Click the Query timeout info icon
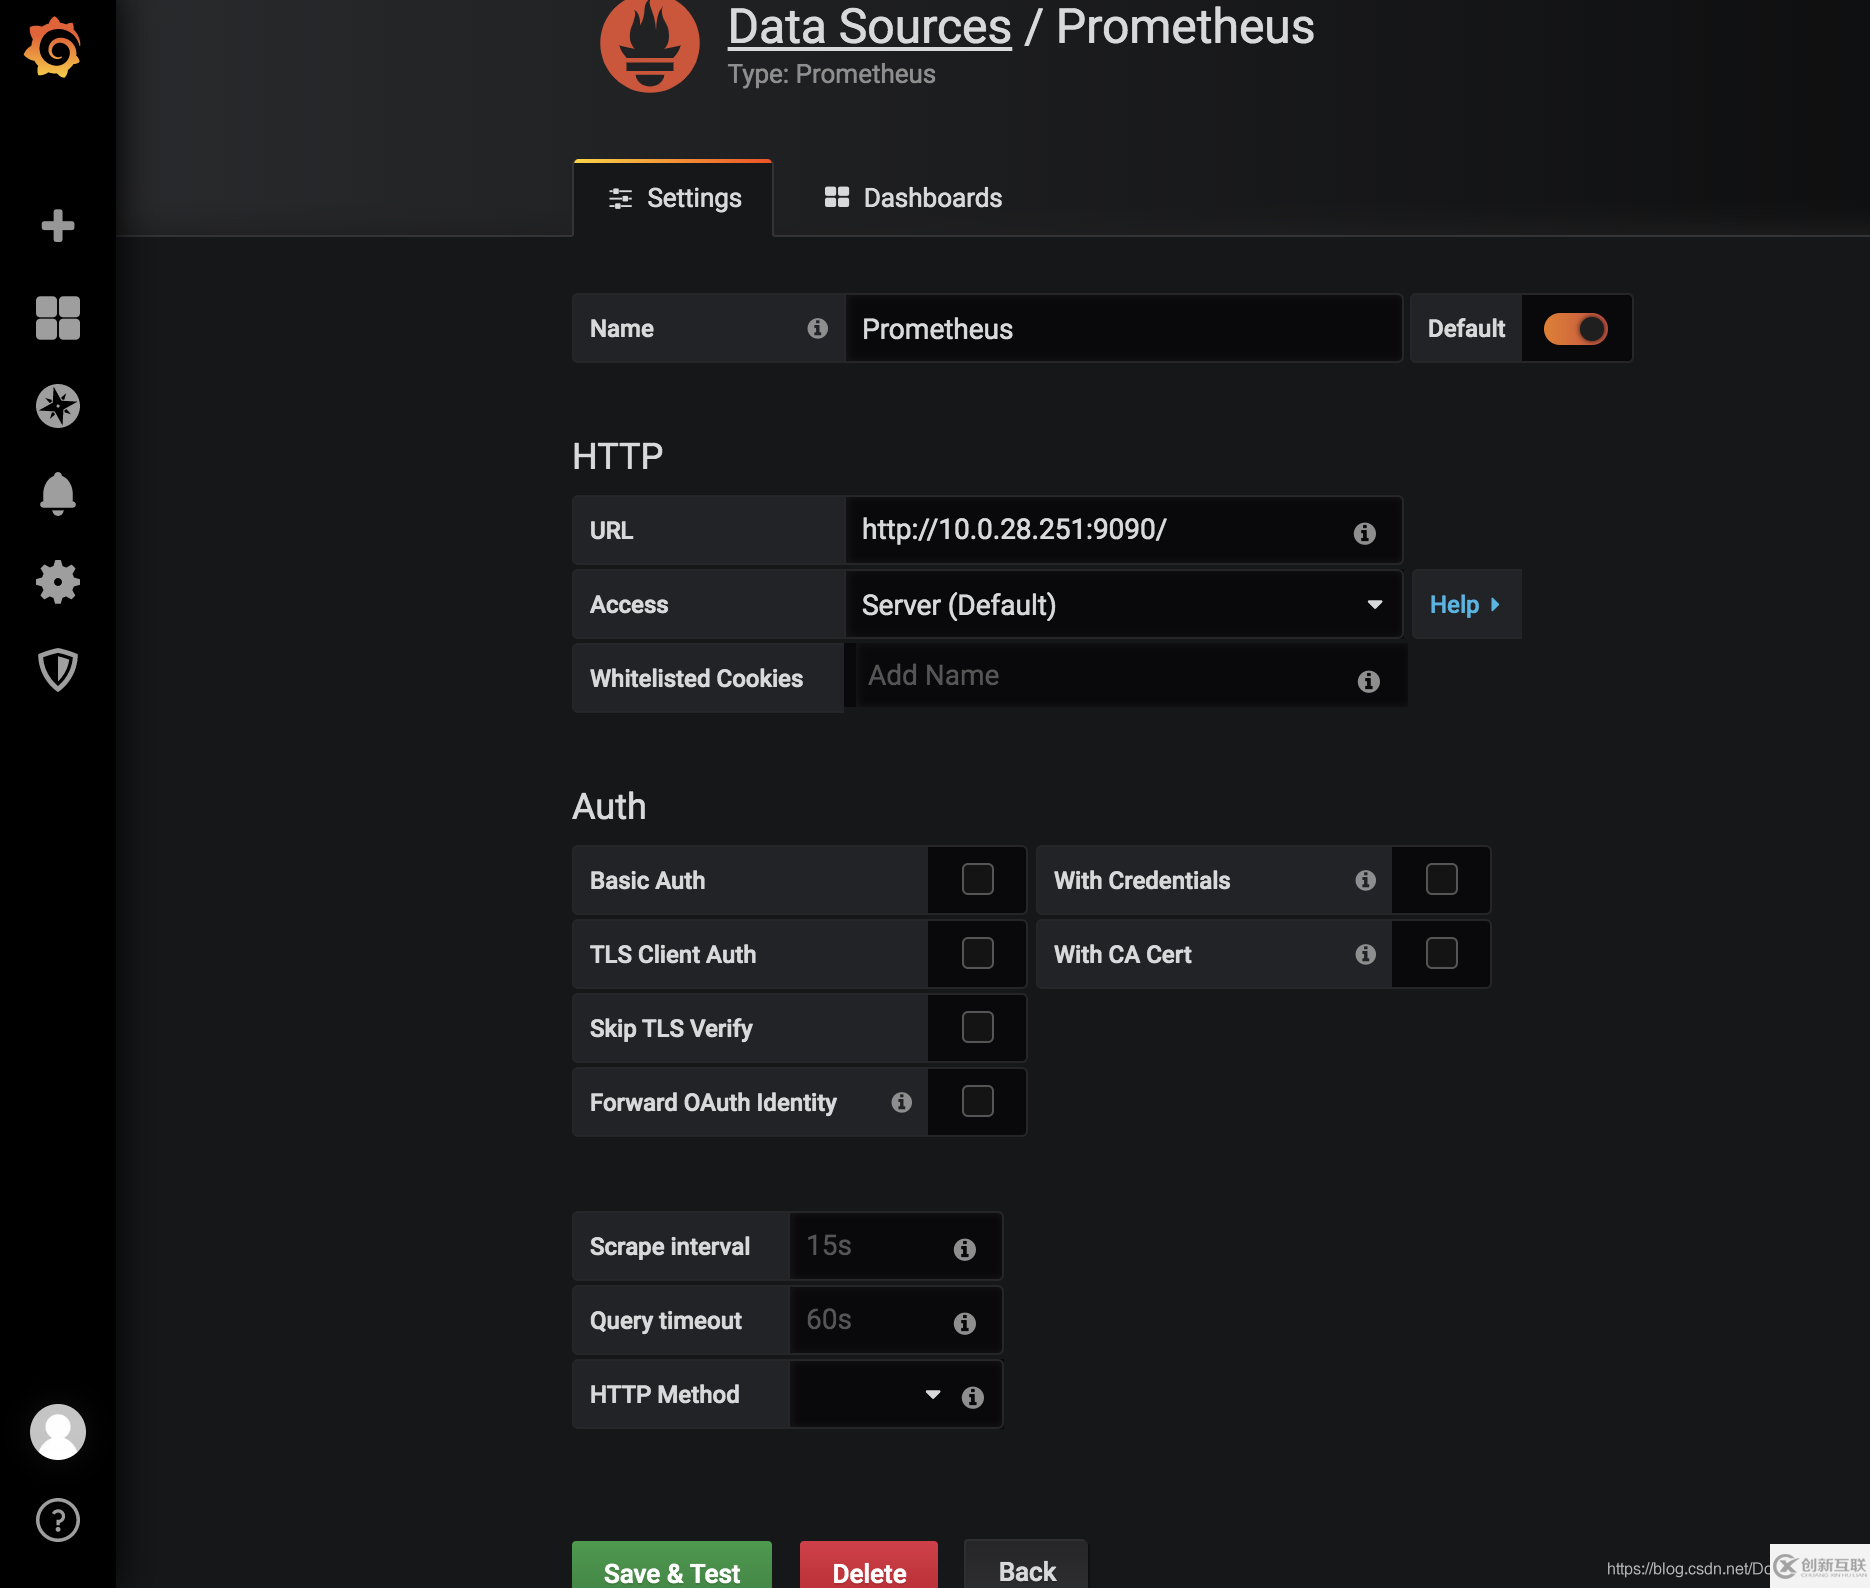This screenshot has height=1588, width=1870. [x=965, y=1323]
